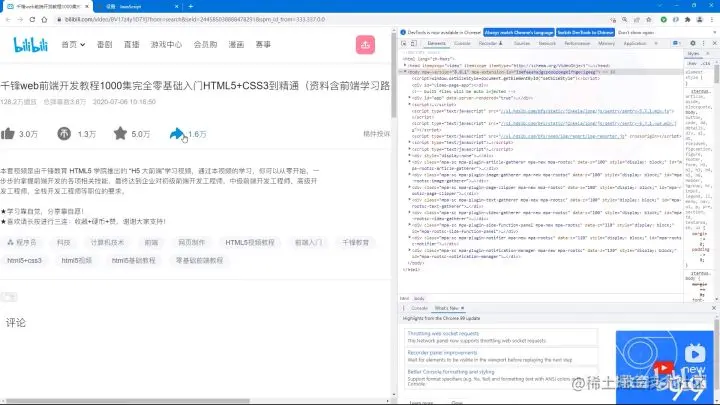This screenshot has height=405, width=720.
Task: Click the zoom magnifier in the address bar
Action: 624,19
